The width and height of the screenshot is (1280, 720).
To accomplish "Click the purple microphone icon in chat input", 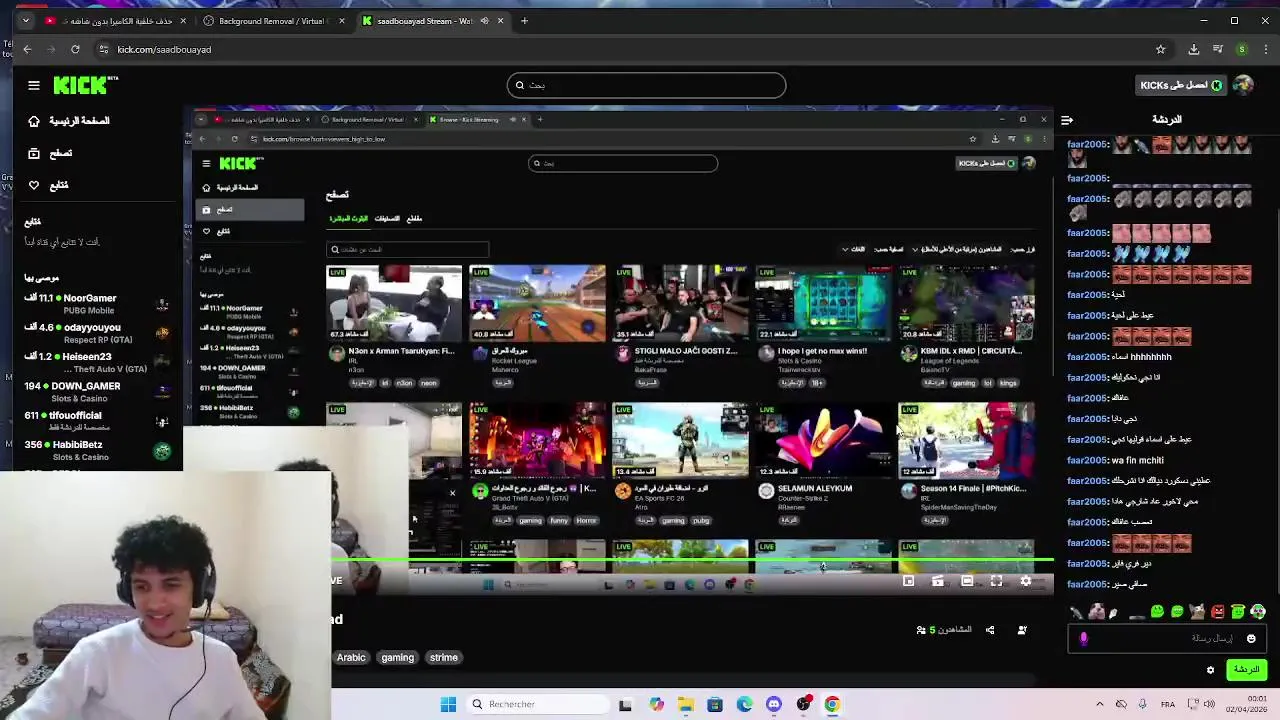I will click(x=1083, y=638).
